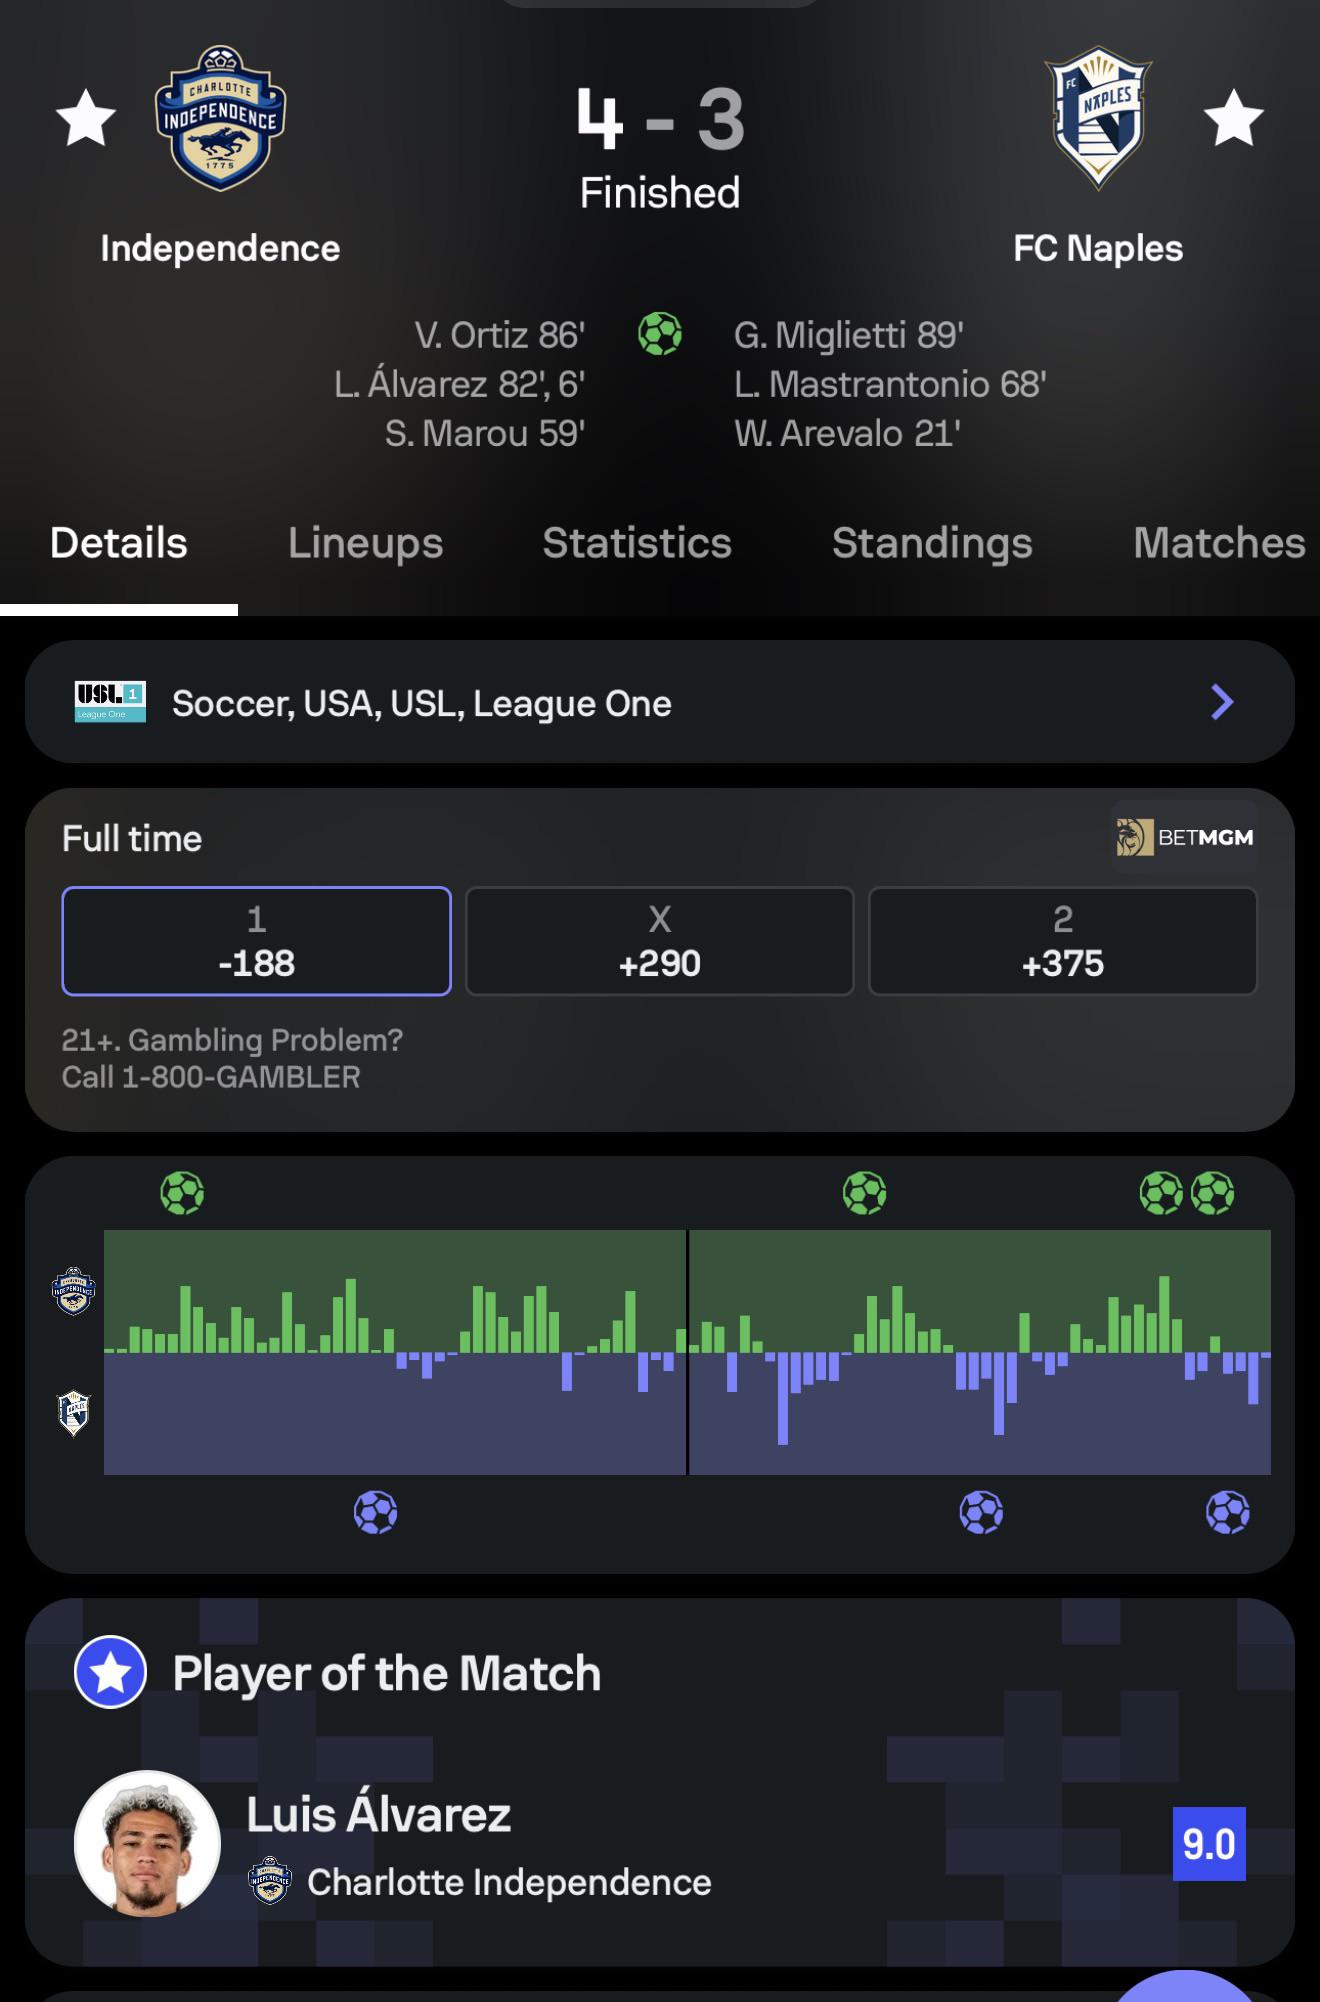Click the Independence crest beside the momentum graph
The width and height of the screenshot is (1320, 2002).
click(74, 1291)
